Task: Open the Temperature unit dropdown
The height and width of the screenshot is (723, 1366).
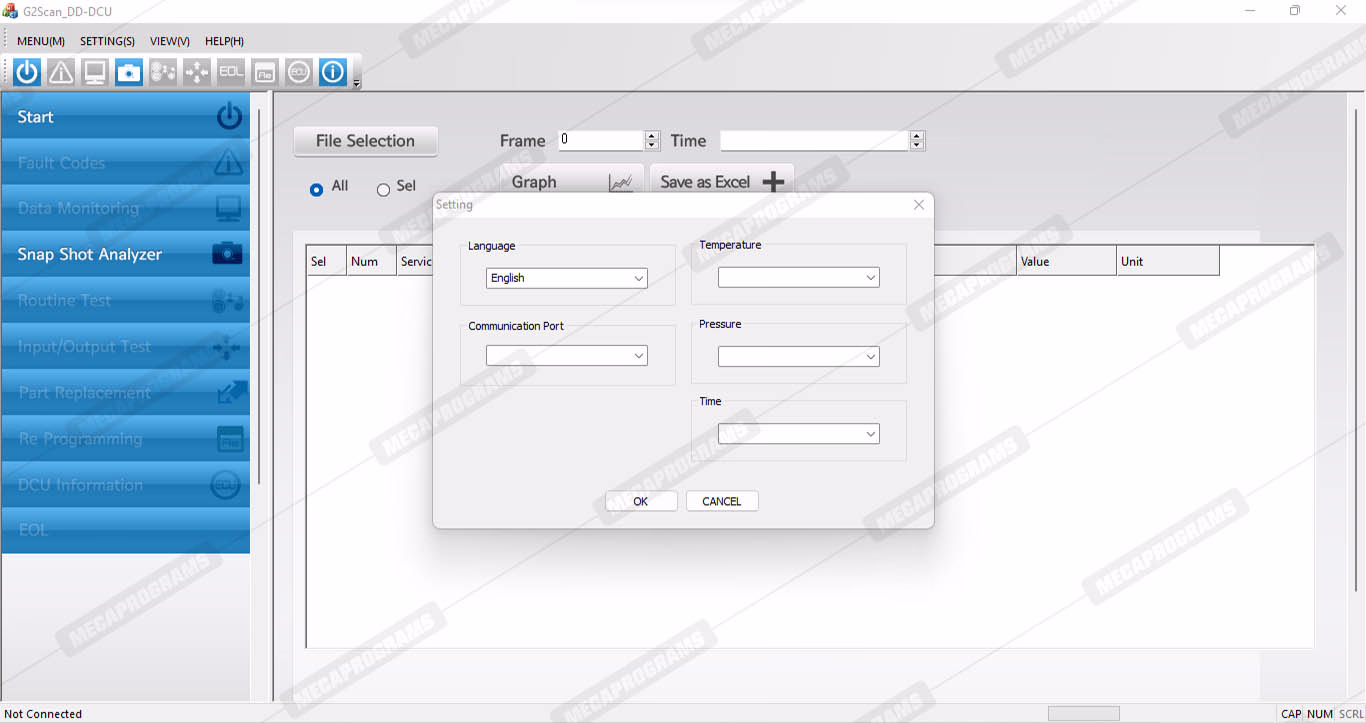Action: click(798, 277)
